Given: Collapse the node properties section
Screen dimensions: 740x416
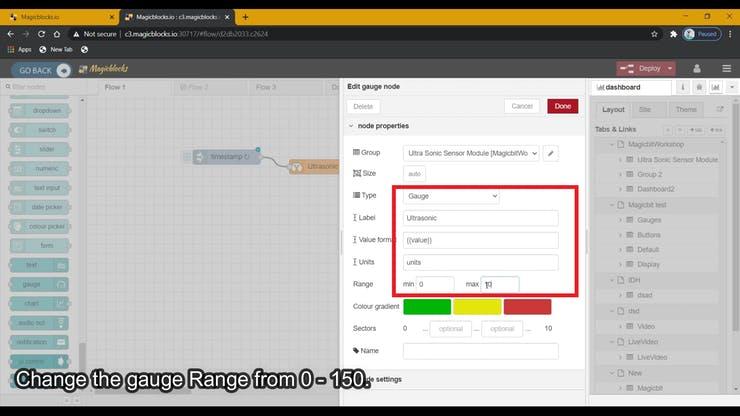Looking at the screenshot, I should 351,126.
